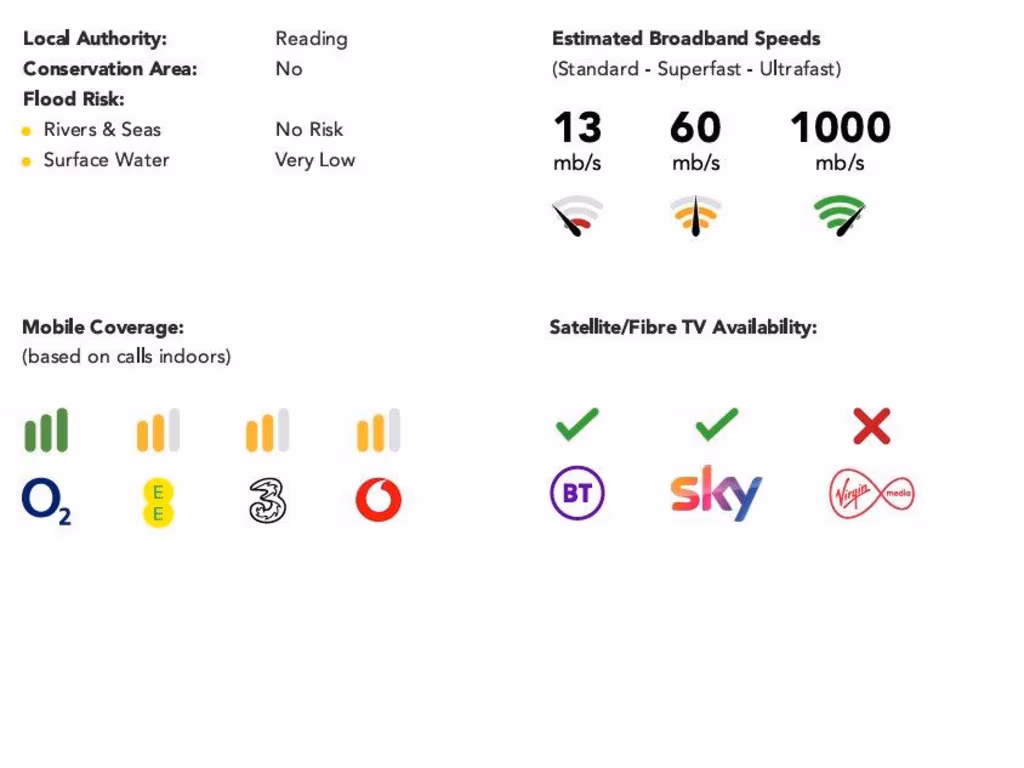Click the red cross above Virgin Media
This screenshot has height=768, width=1024.
pos(871,426)
